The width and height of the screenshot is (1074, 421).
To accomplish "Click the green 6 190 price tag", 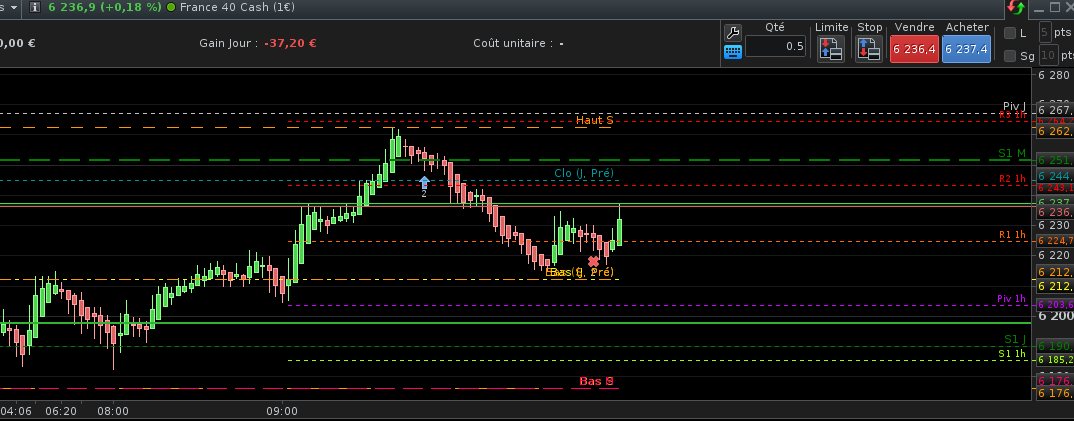I will (1055, 346).
